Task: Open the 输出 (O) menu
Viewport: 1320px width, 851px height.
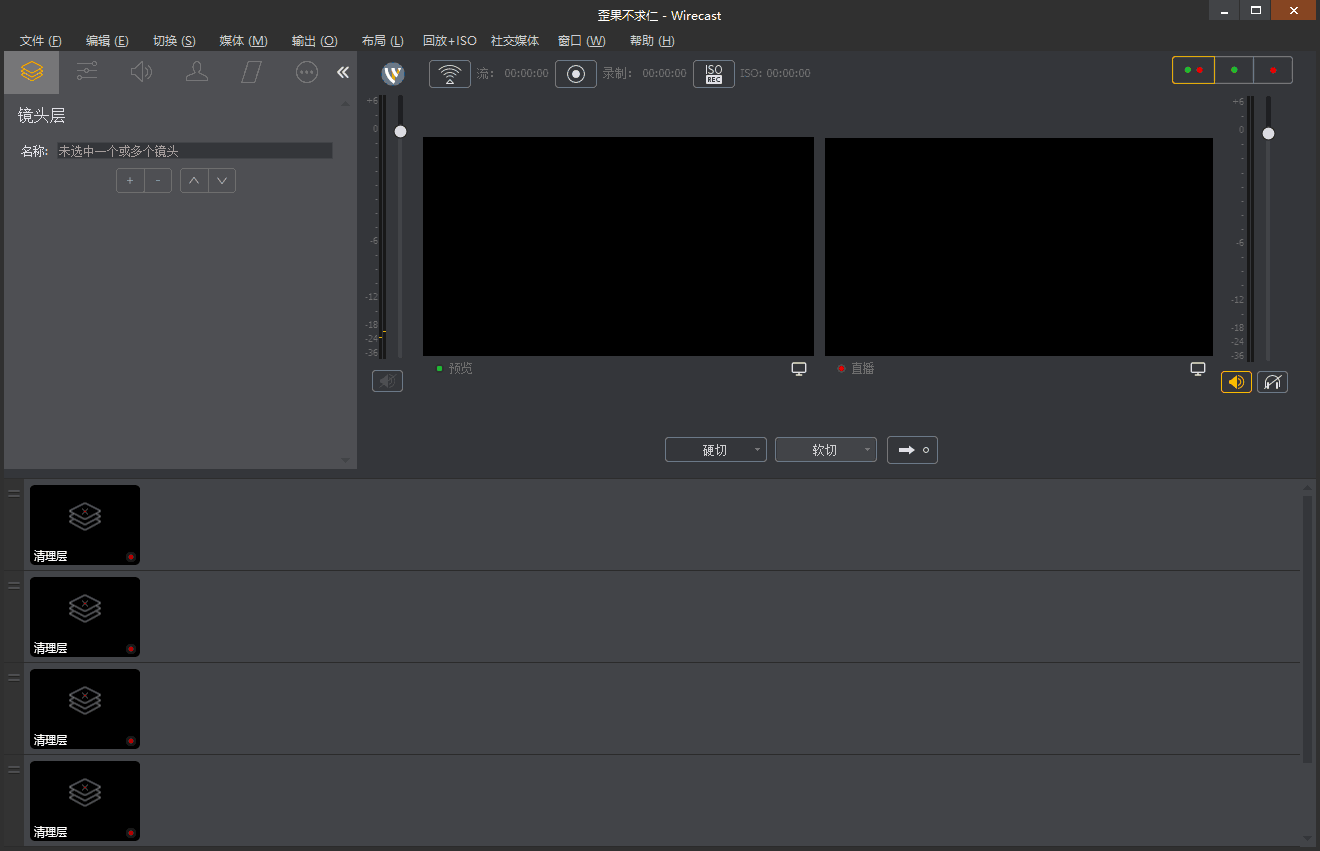Action: (314, 41)
